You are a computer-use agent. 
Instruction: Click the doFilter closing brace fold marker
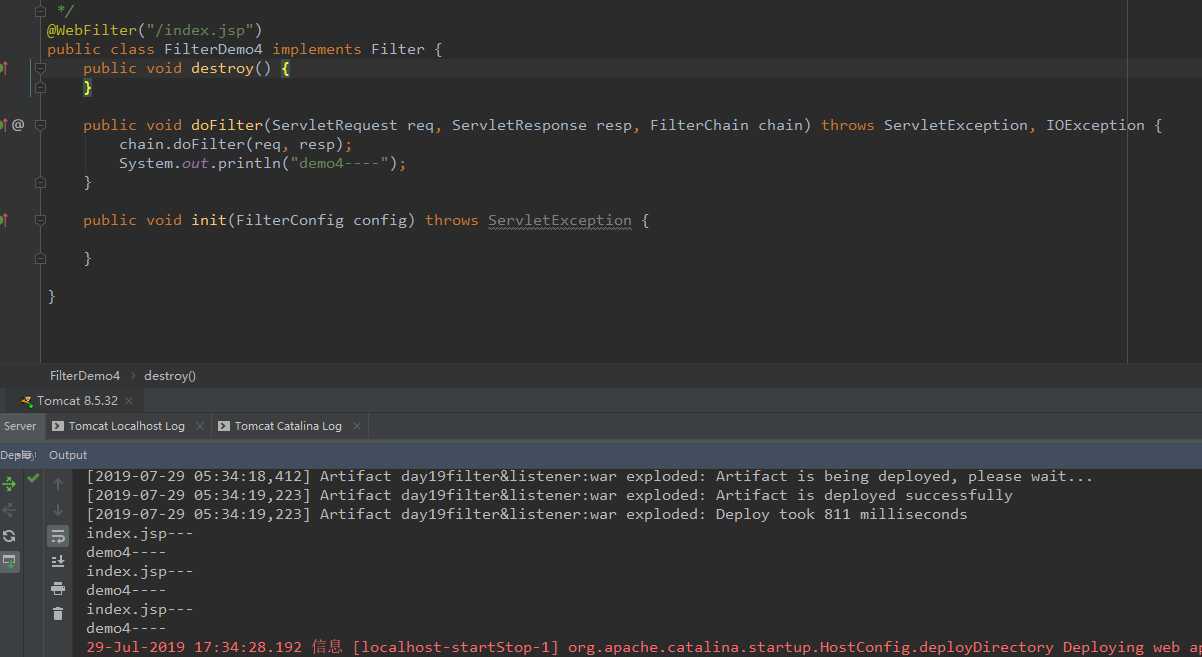tap(40, 182)
